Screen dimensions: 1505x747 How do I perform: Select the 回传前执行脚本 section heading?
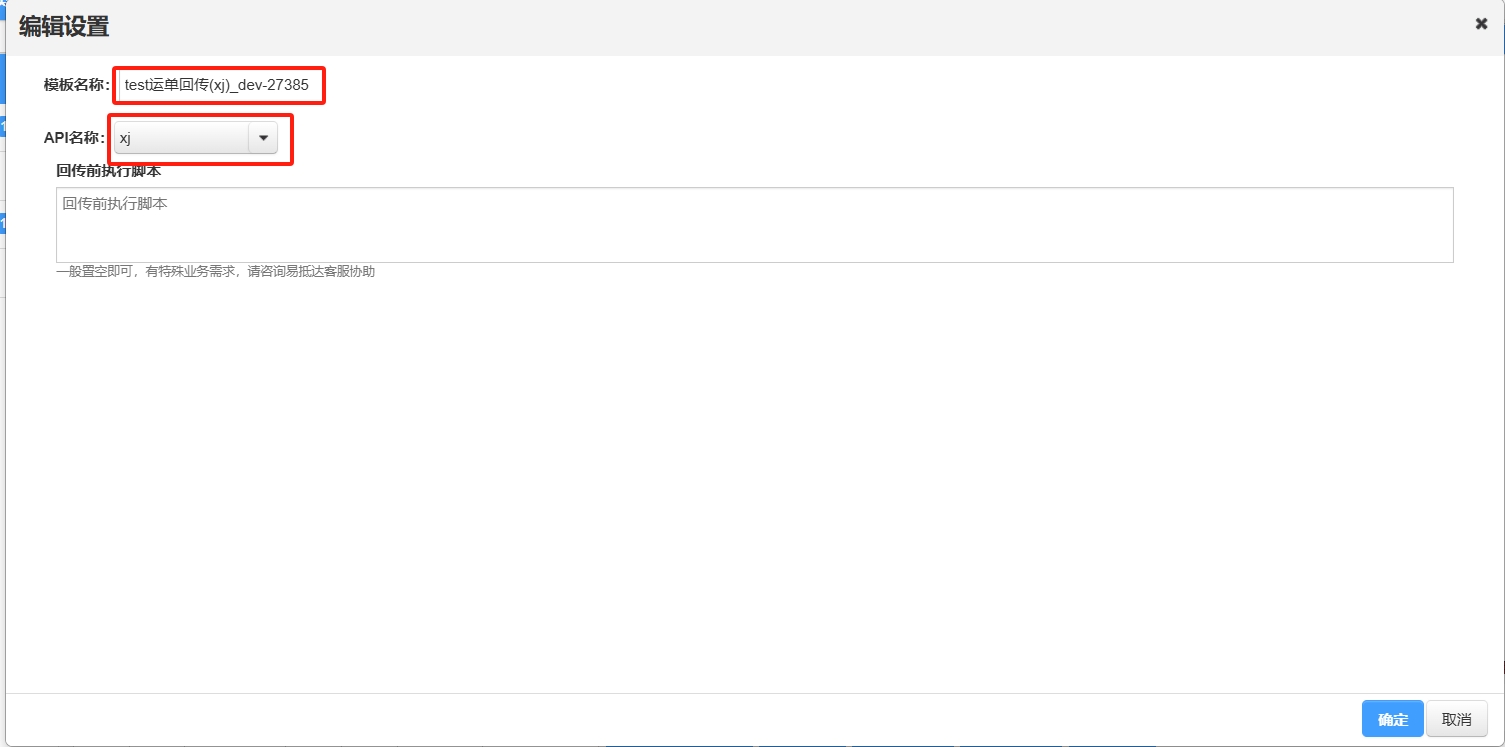click(109, 171)
